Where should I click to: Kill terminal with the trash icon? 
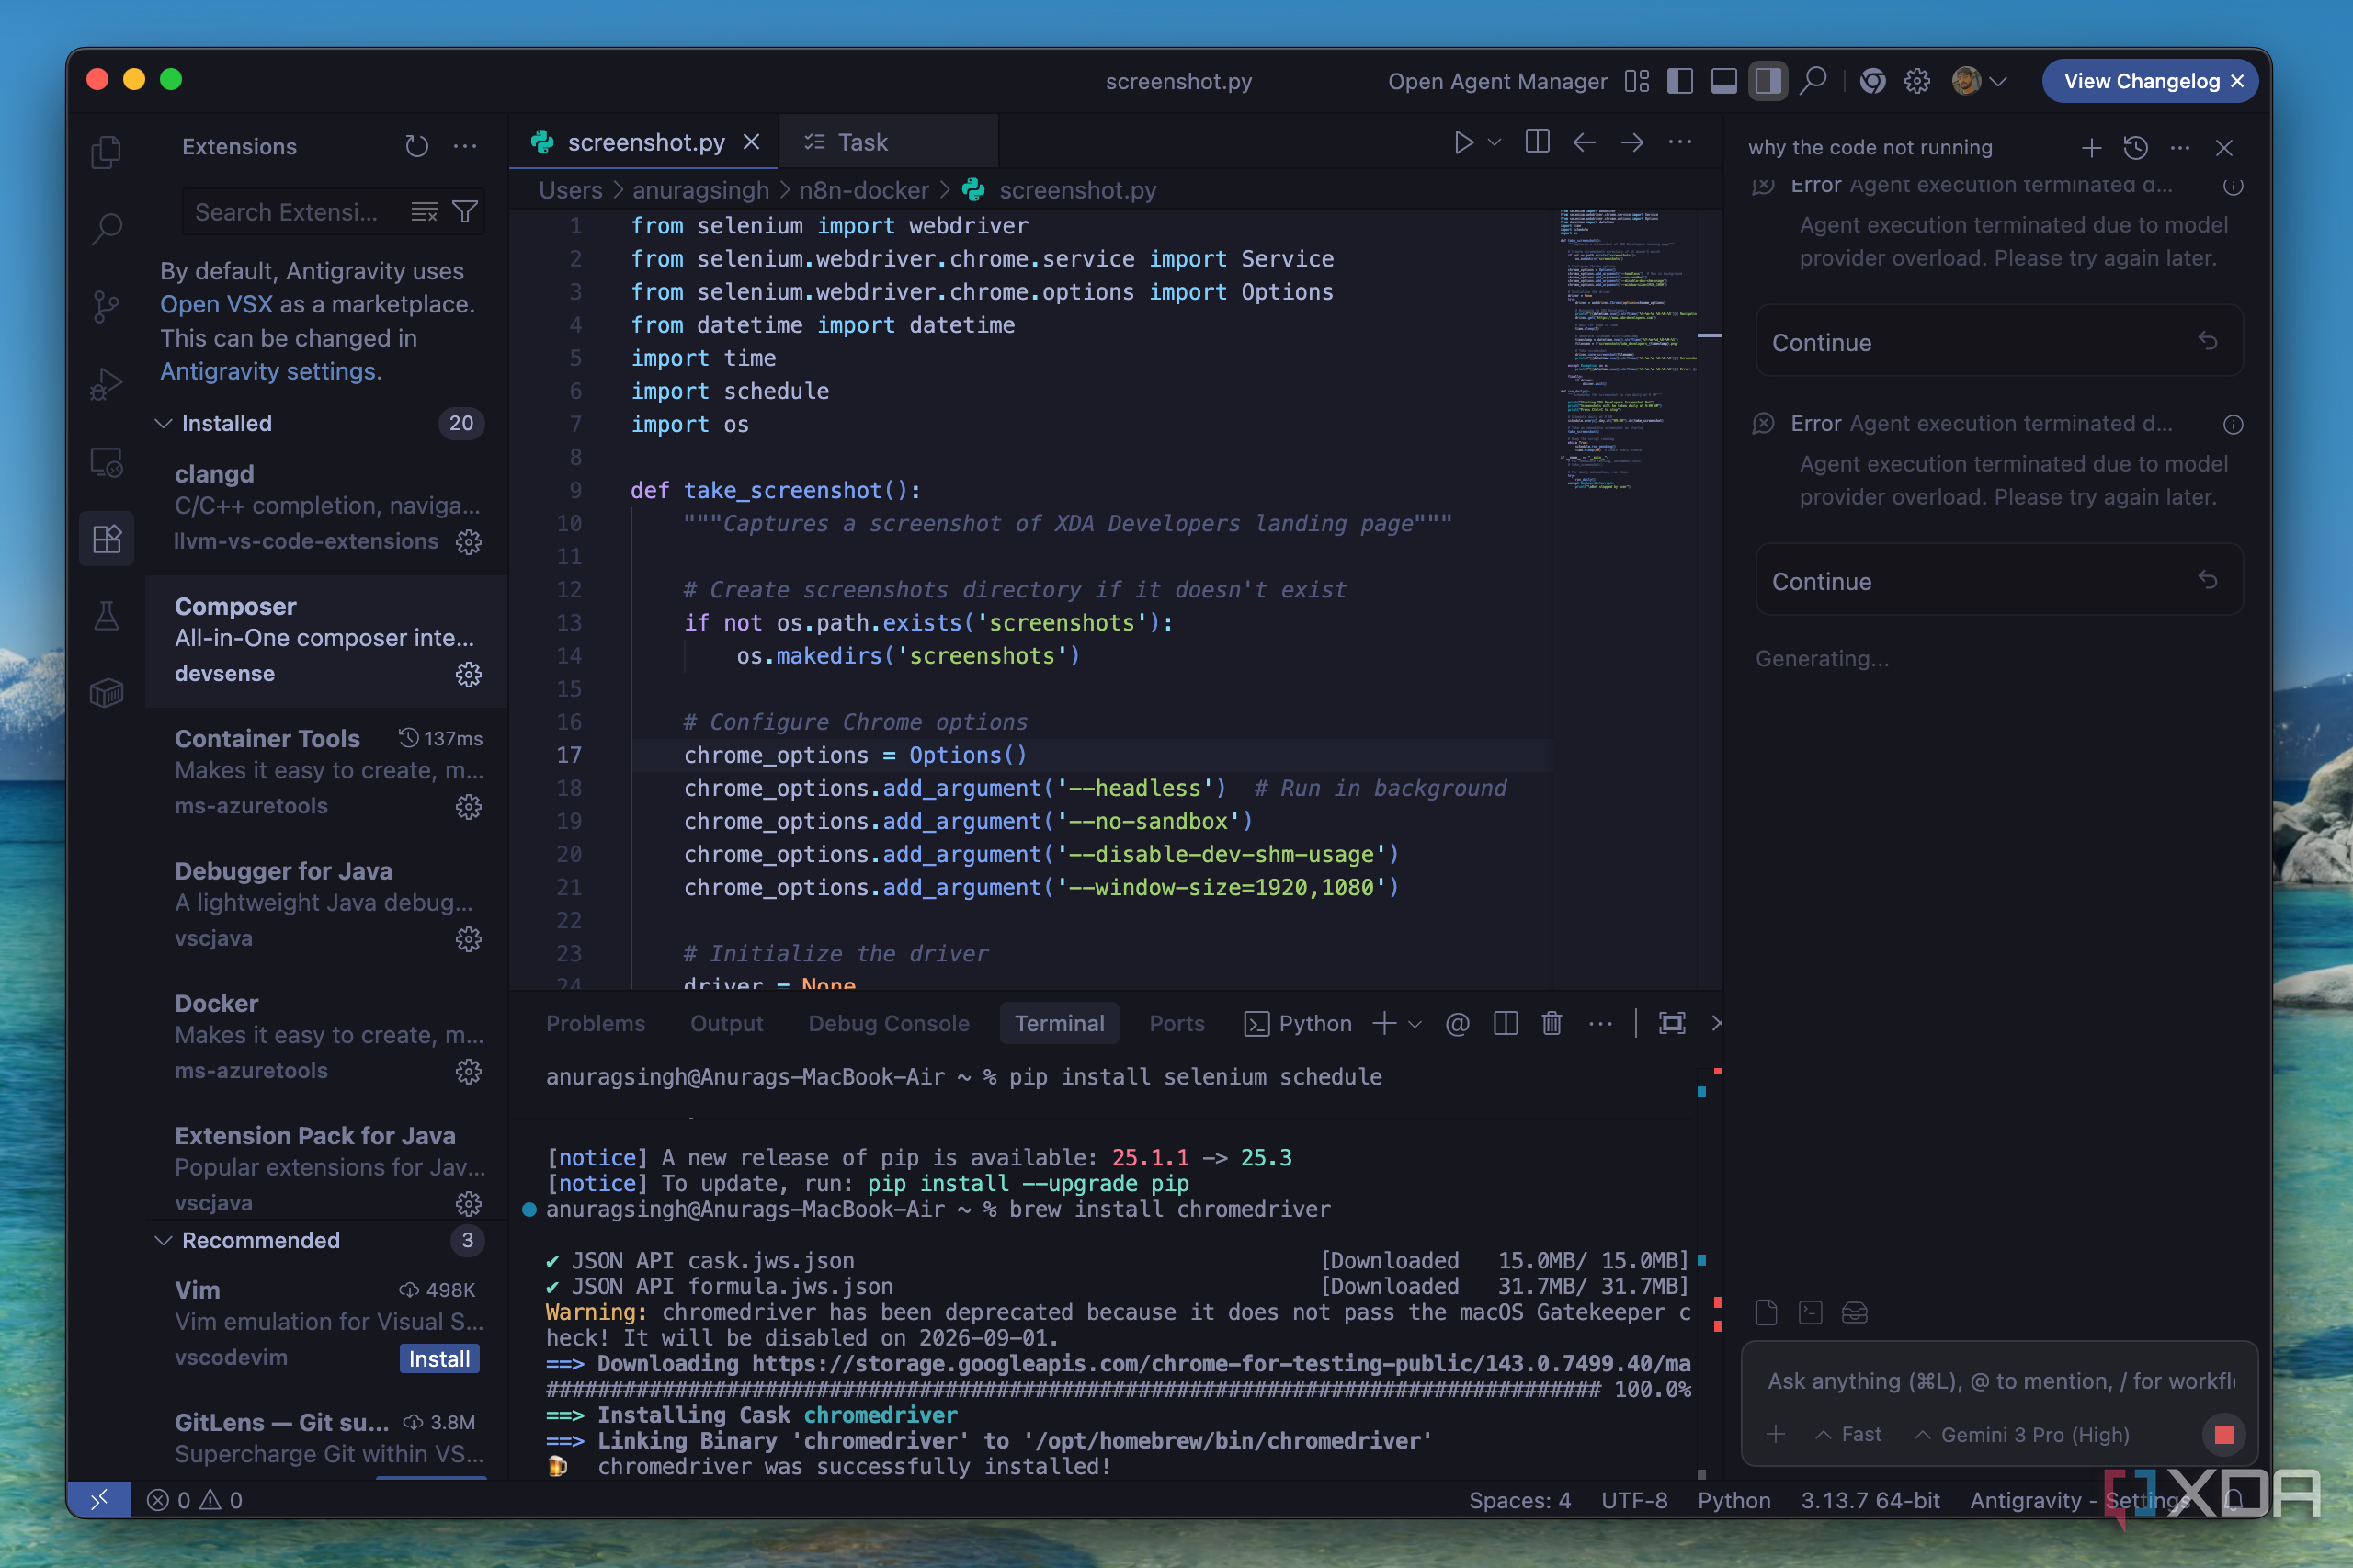(1551, 1023)
